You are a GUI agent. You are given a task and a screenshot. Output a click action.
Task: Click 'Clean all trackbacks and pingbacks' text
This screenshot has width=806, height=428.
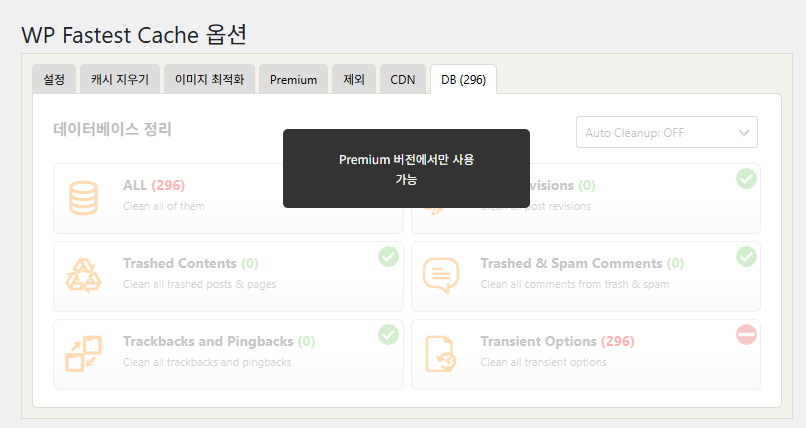click(x=207, y=362)
